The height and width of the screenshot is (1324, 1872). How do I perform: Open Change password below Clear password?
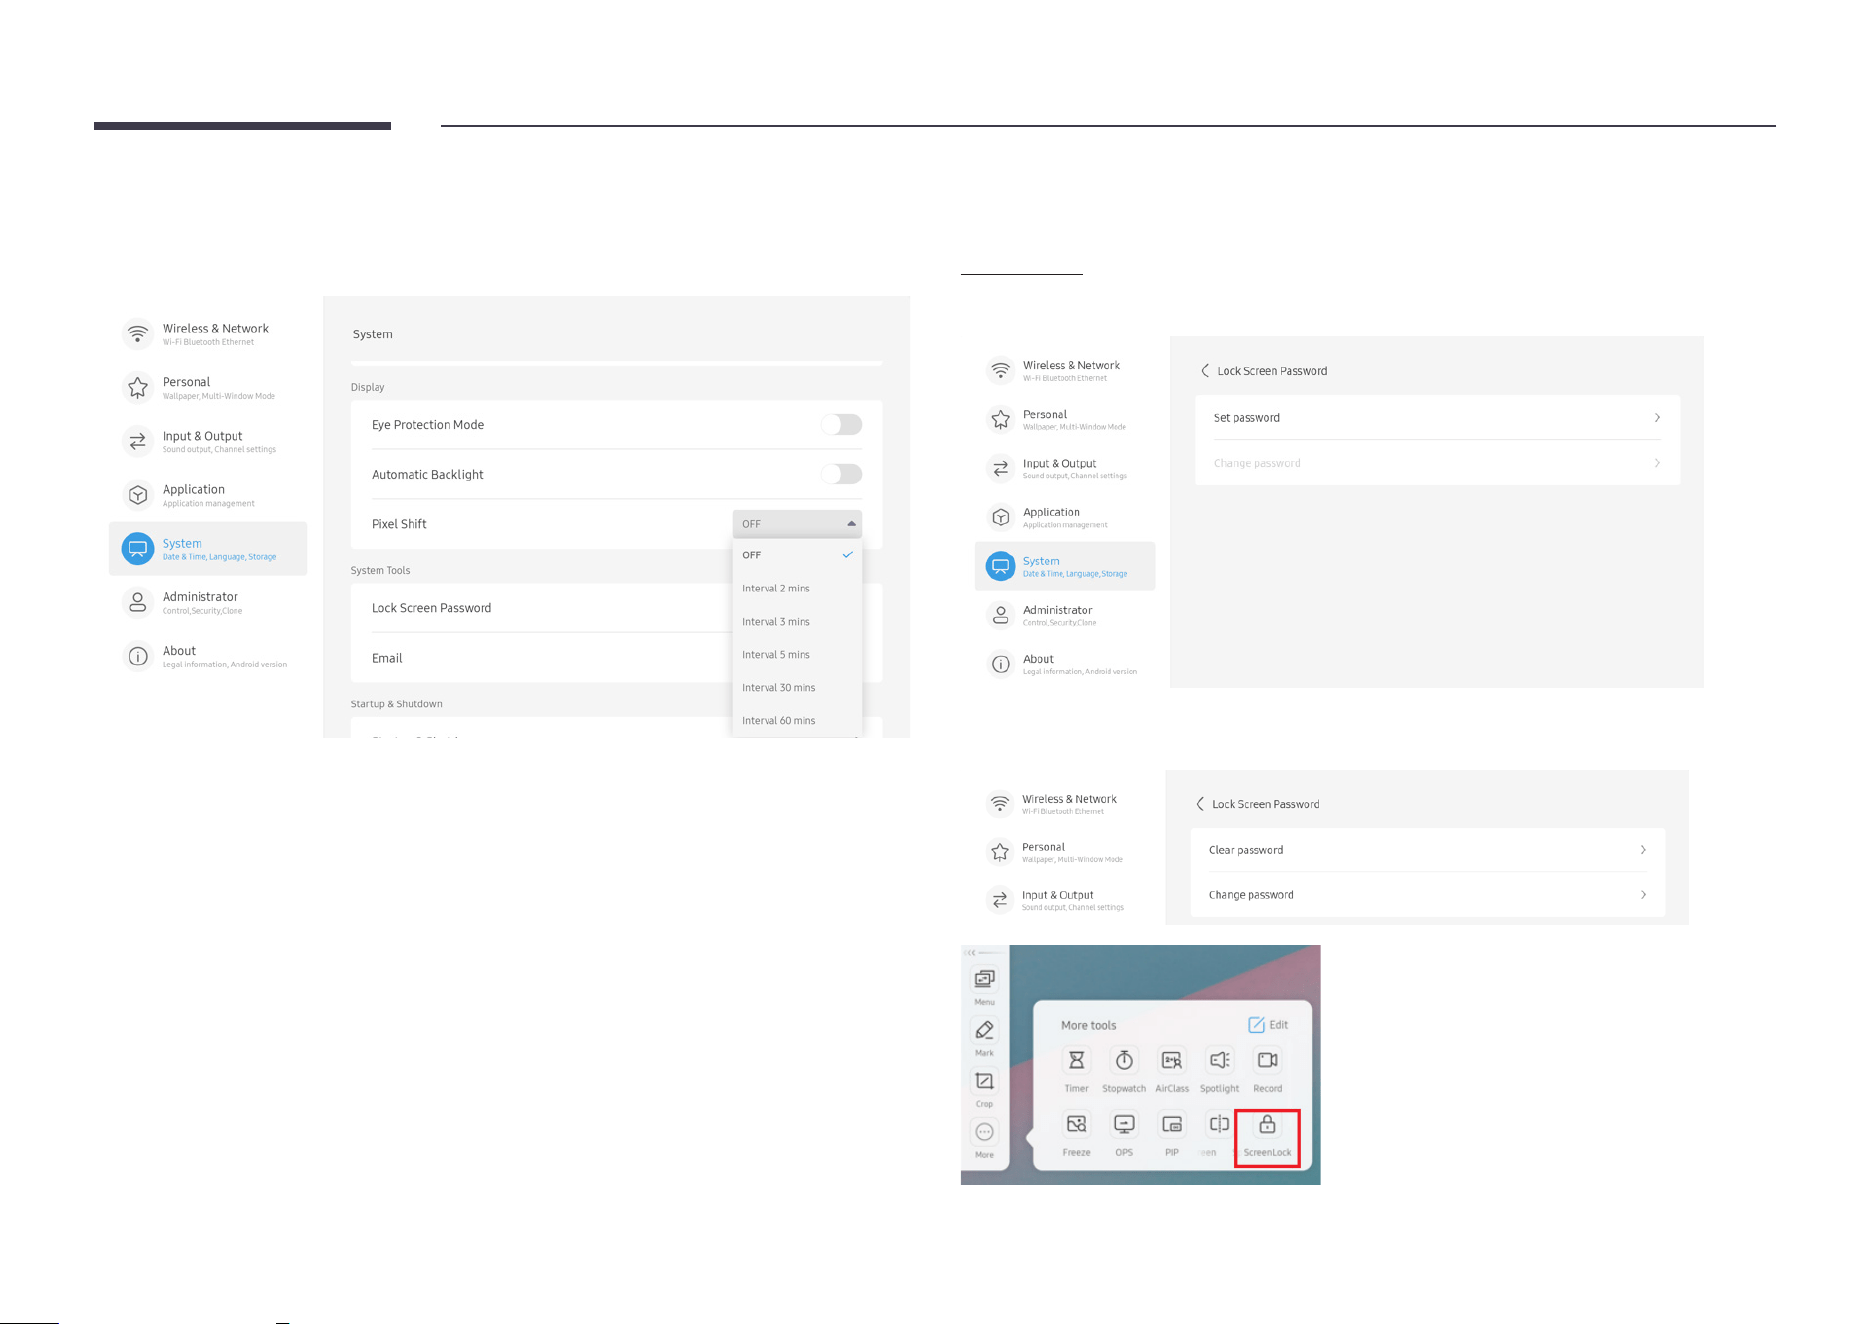tap(1428, 895)
